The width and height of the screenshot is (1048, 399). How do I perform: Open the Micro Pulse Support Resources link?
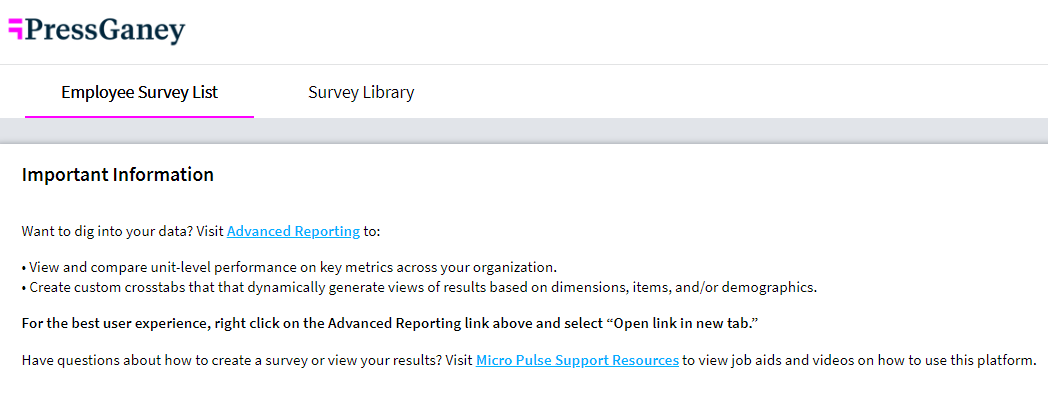(x=577, y=360)
